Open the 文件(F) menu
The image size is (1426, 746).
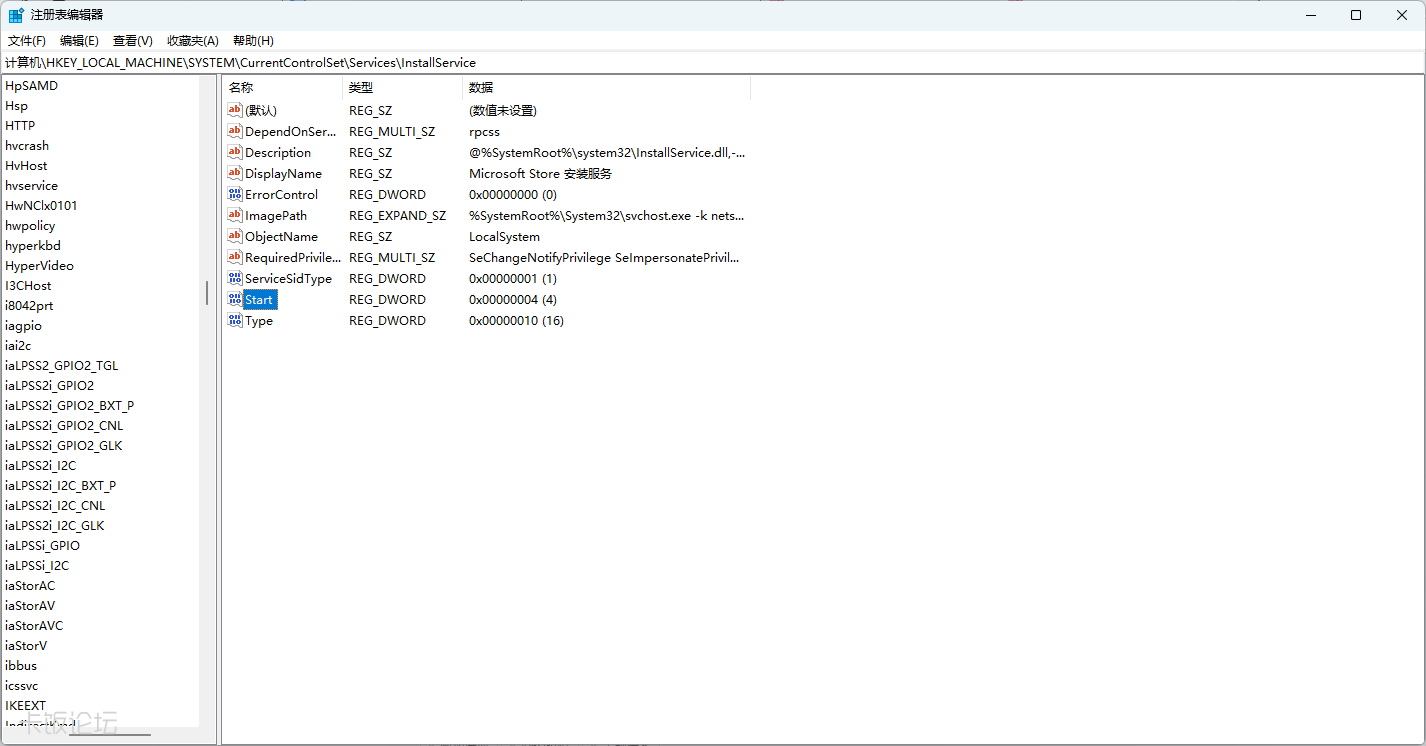[27, 41]
